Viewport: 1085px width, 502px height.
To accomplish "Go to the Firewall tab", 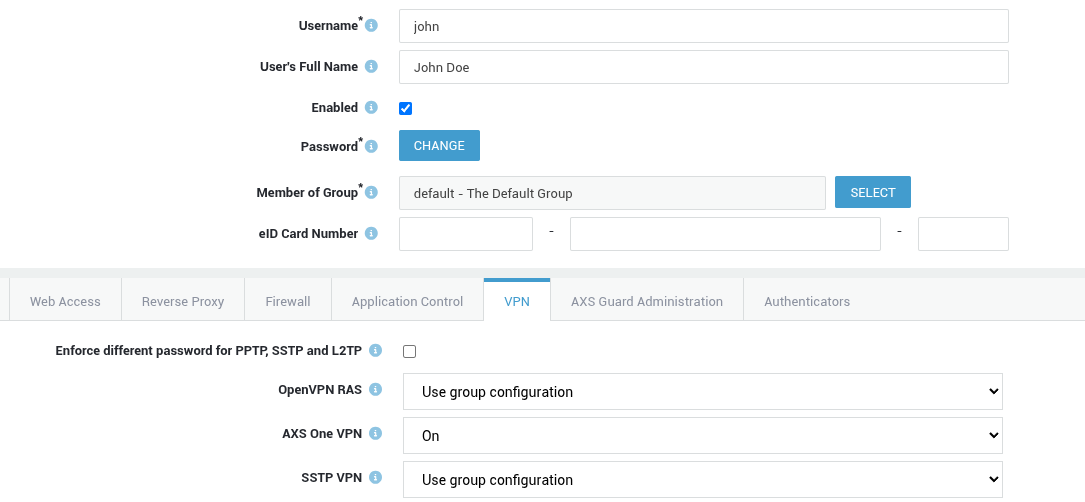I will (288, 301).
